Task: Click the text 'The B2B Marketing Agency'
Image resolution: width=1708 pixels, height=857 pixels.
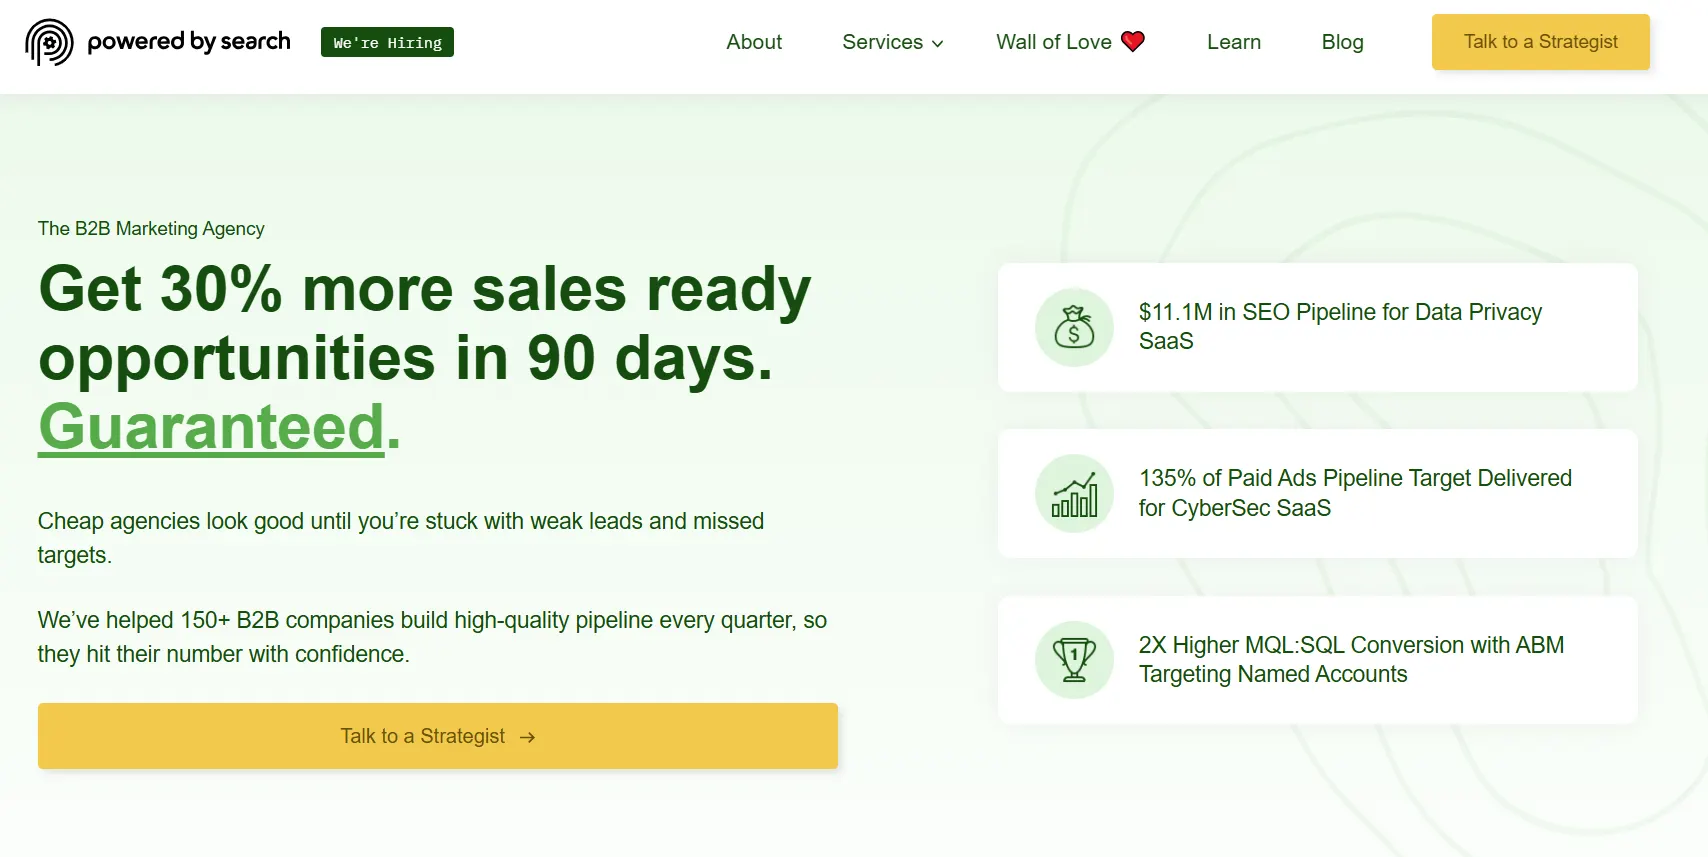Action: (x=151, y=228)
